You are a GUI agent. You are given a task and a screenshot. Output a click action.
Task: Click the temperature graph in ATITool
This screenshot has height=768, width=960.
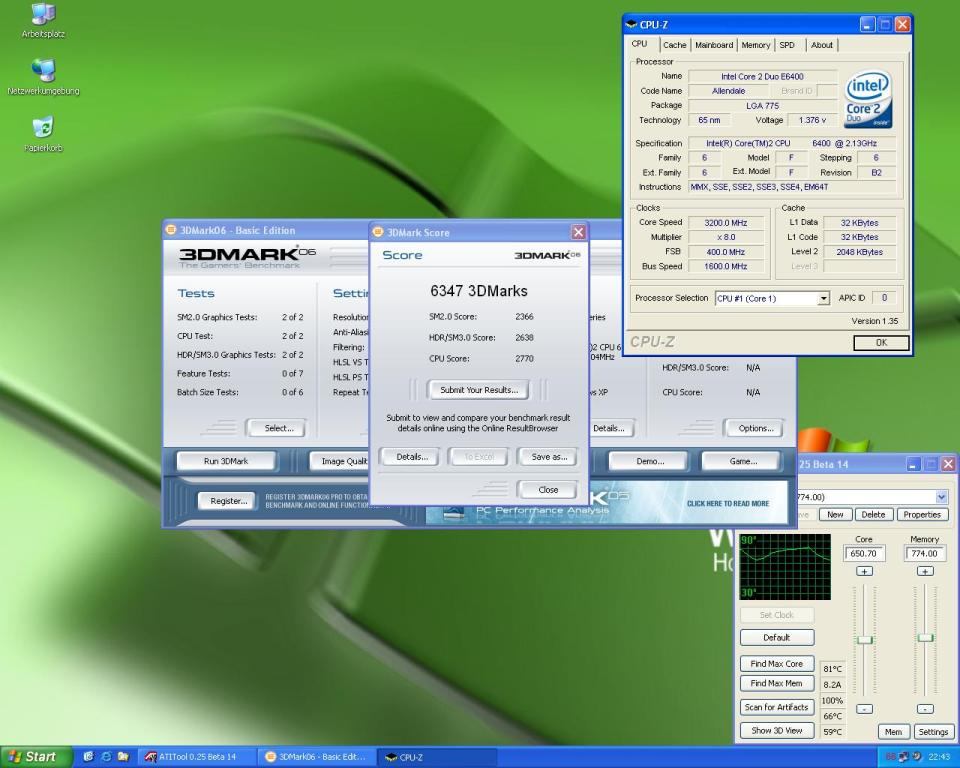pyautogui.click(x=785, y=567)
